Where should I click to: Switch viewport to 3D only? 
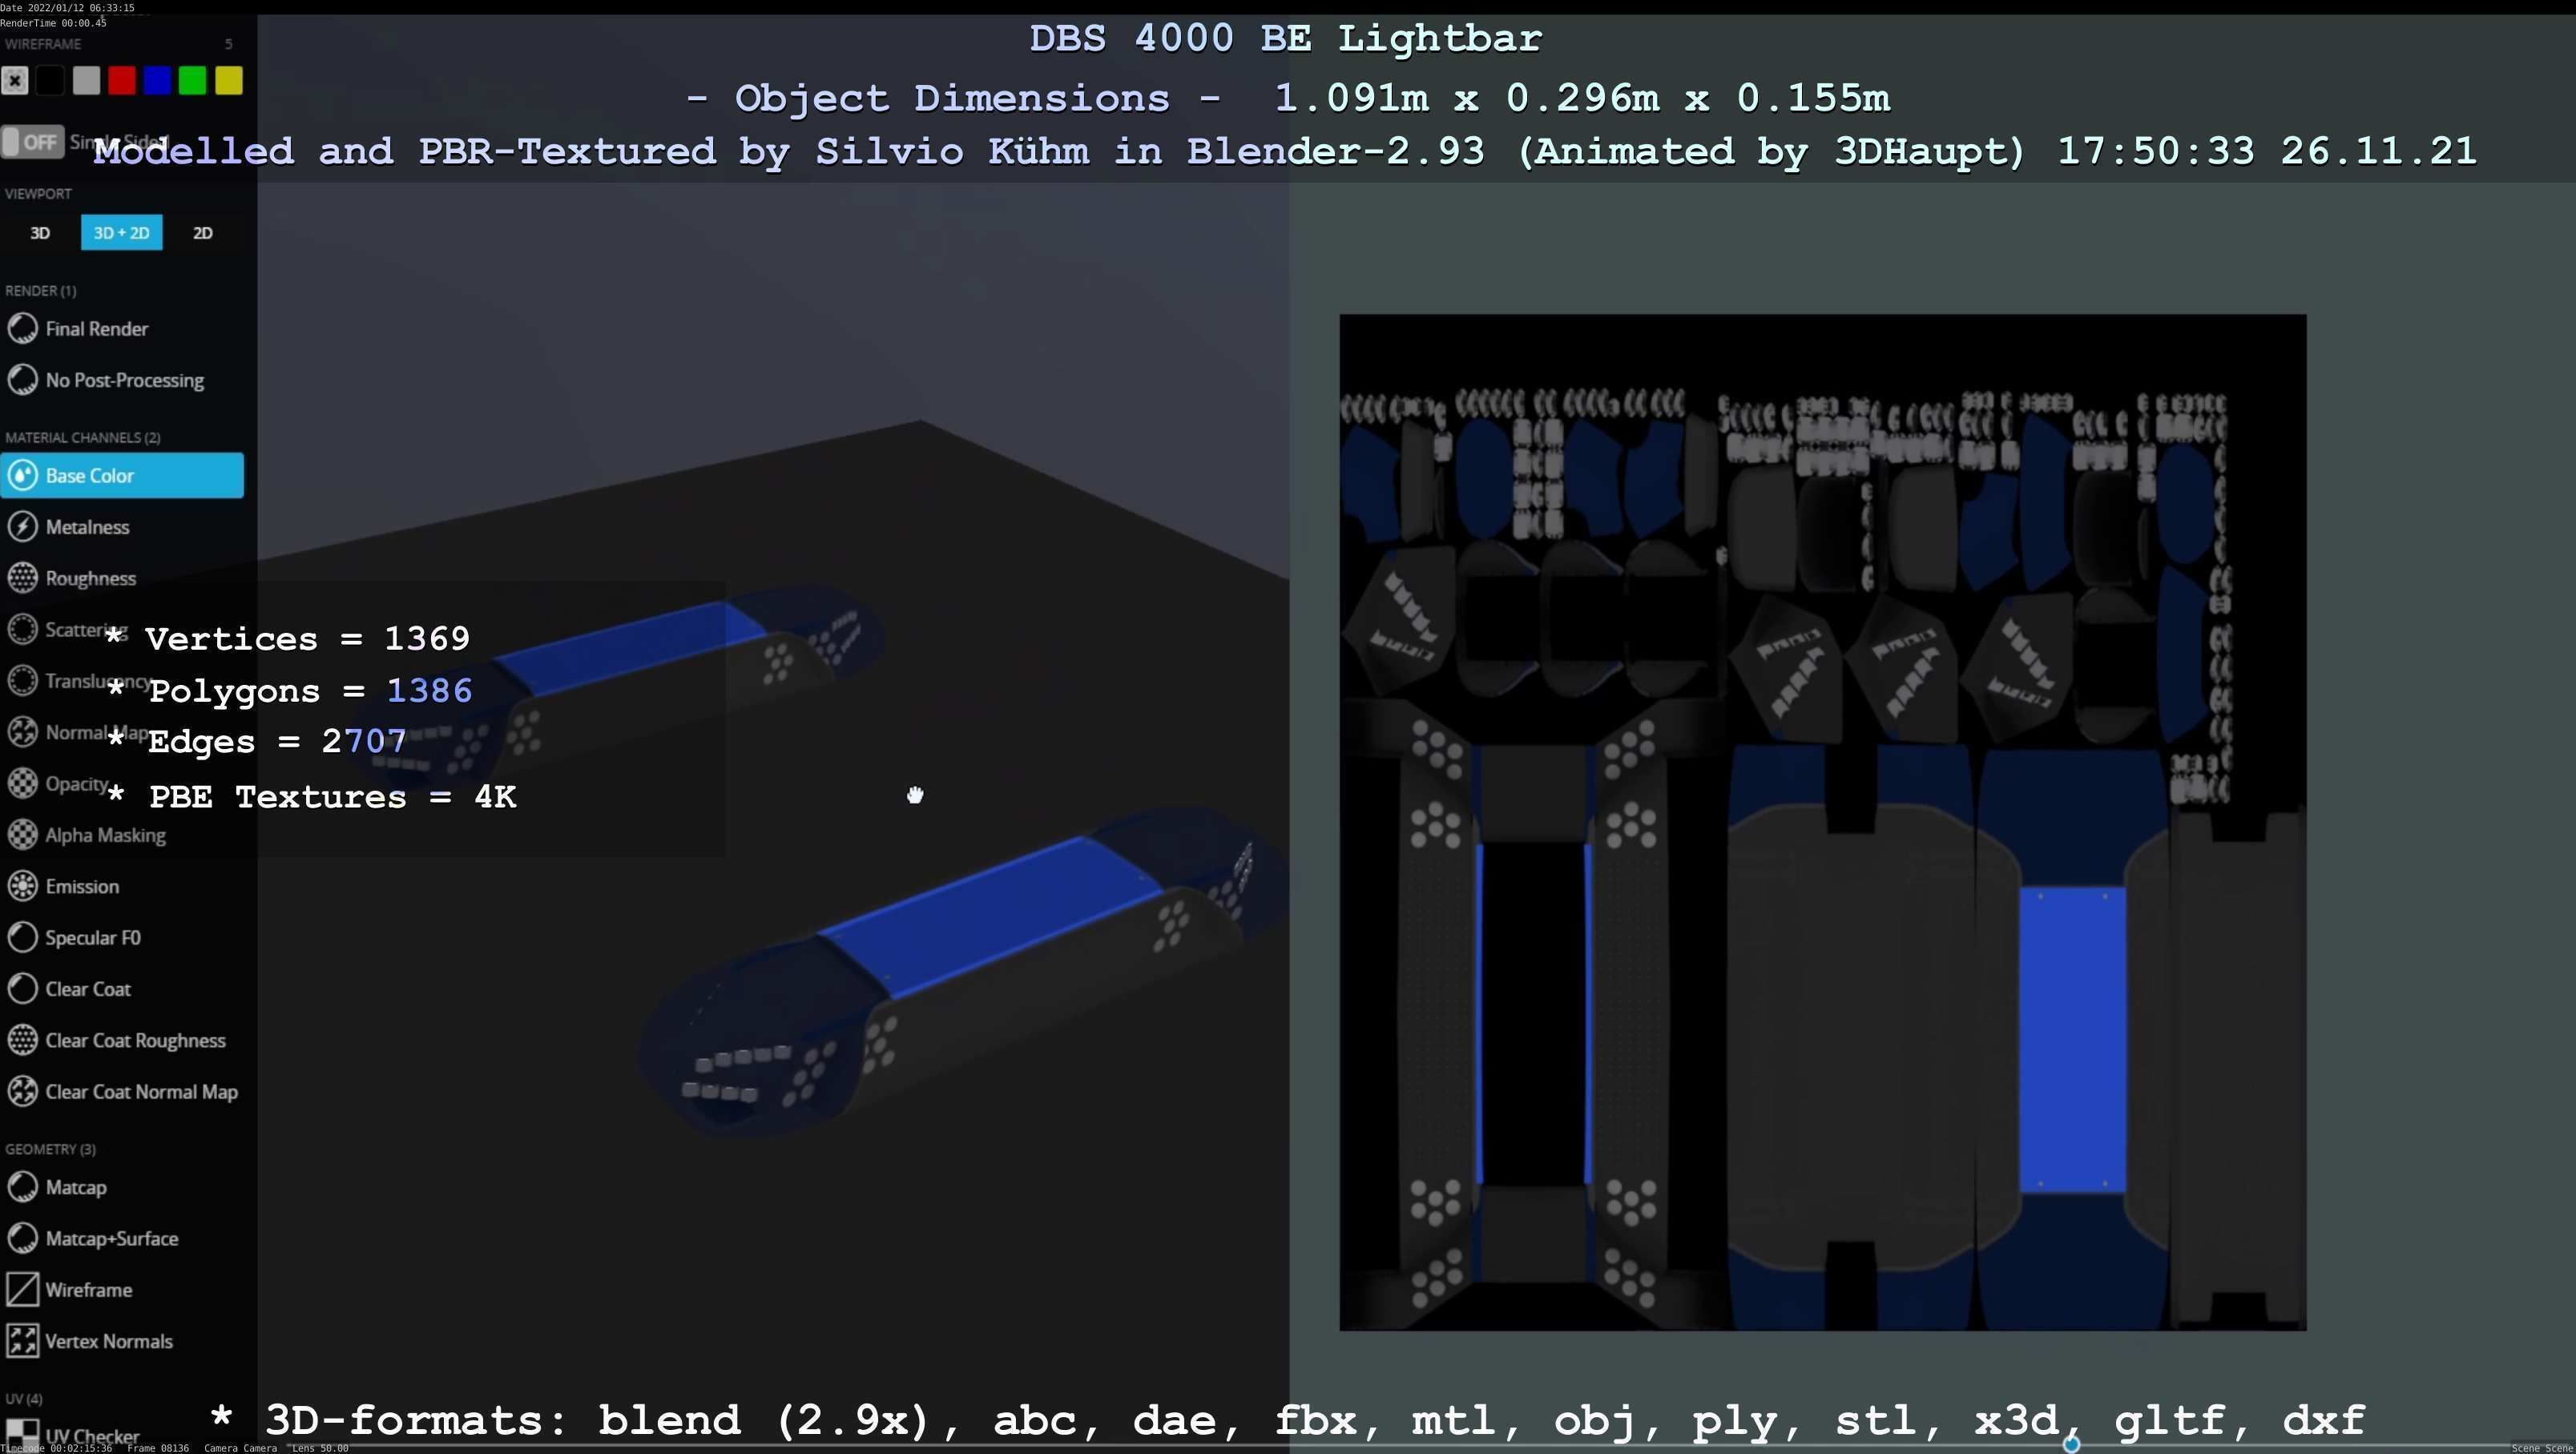click(40, 232)
